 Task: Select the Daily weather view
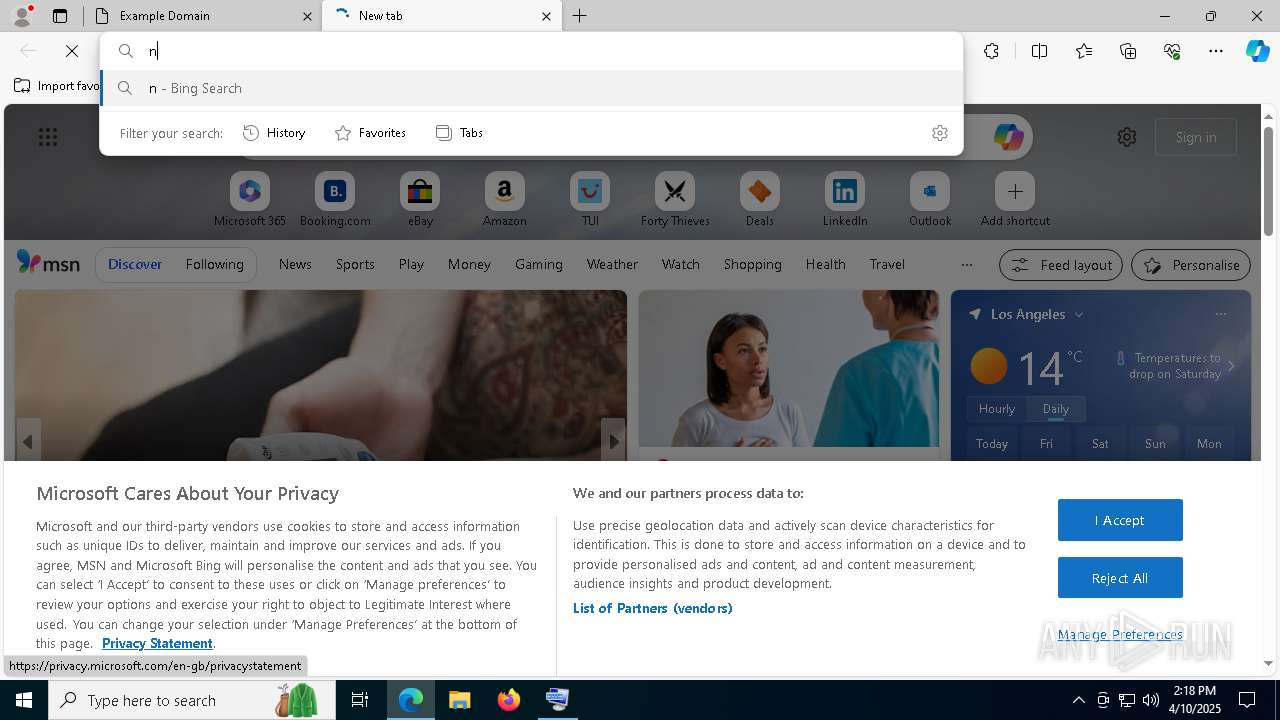pyautogui.click(x=1056, y=409)
